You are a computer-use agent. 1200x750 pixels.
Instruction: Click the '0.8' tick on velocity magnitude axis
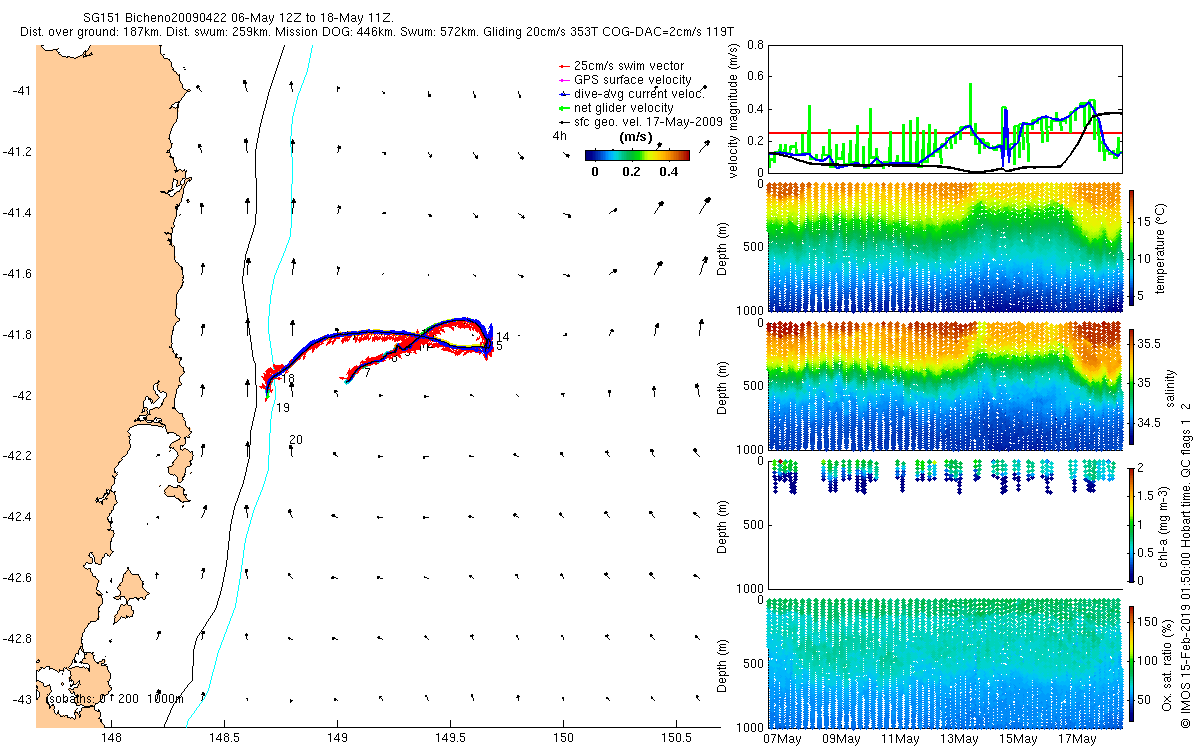754,45
